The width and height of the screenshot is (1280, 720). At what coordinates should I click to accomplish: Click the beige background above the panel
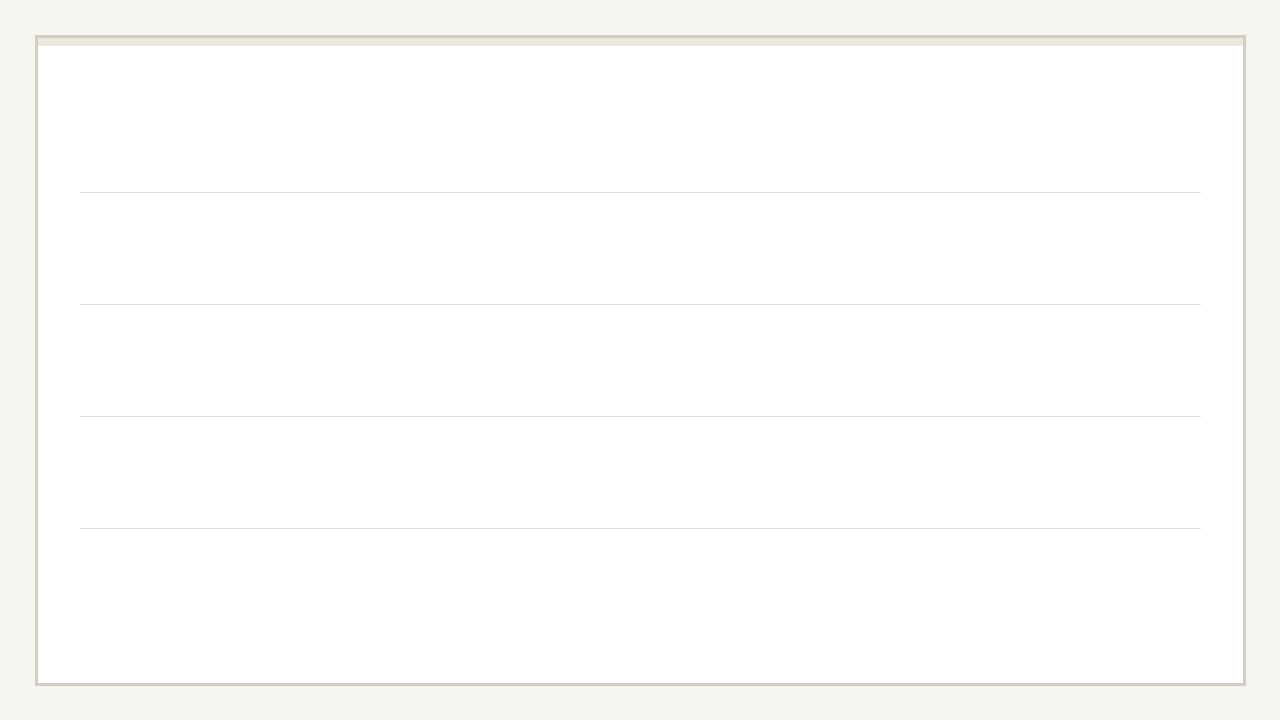[640, 17]
